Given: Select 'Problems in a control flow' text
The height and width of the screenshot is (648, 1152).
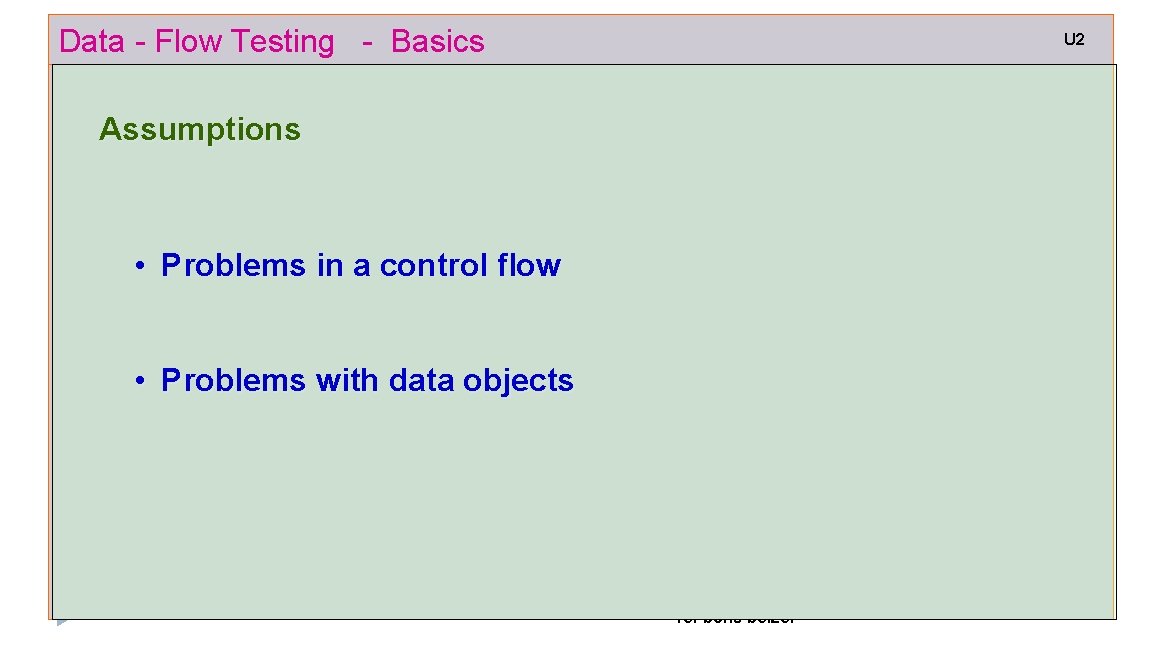Looking at the screenshot, I should click(x=361, y=265).
